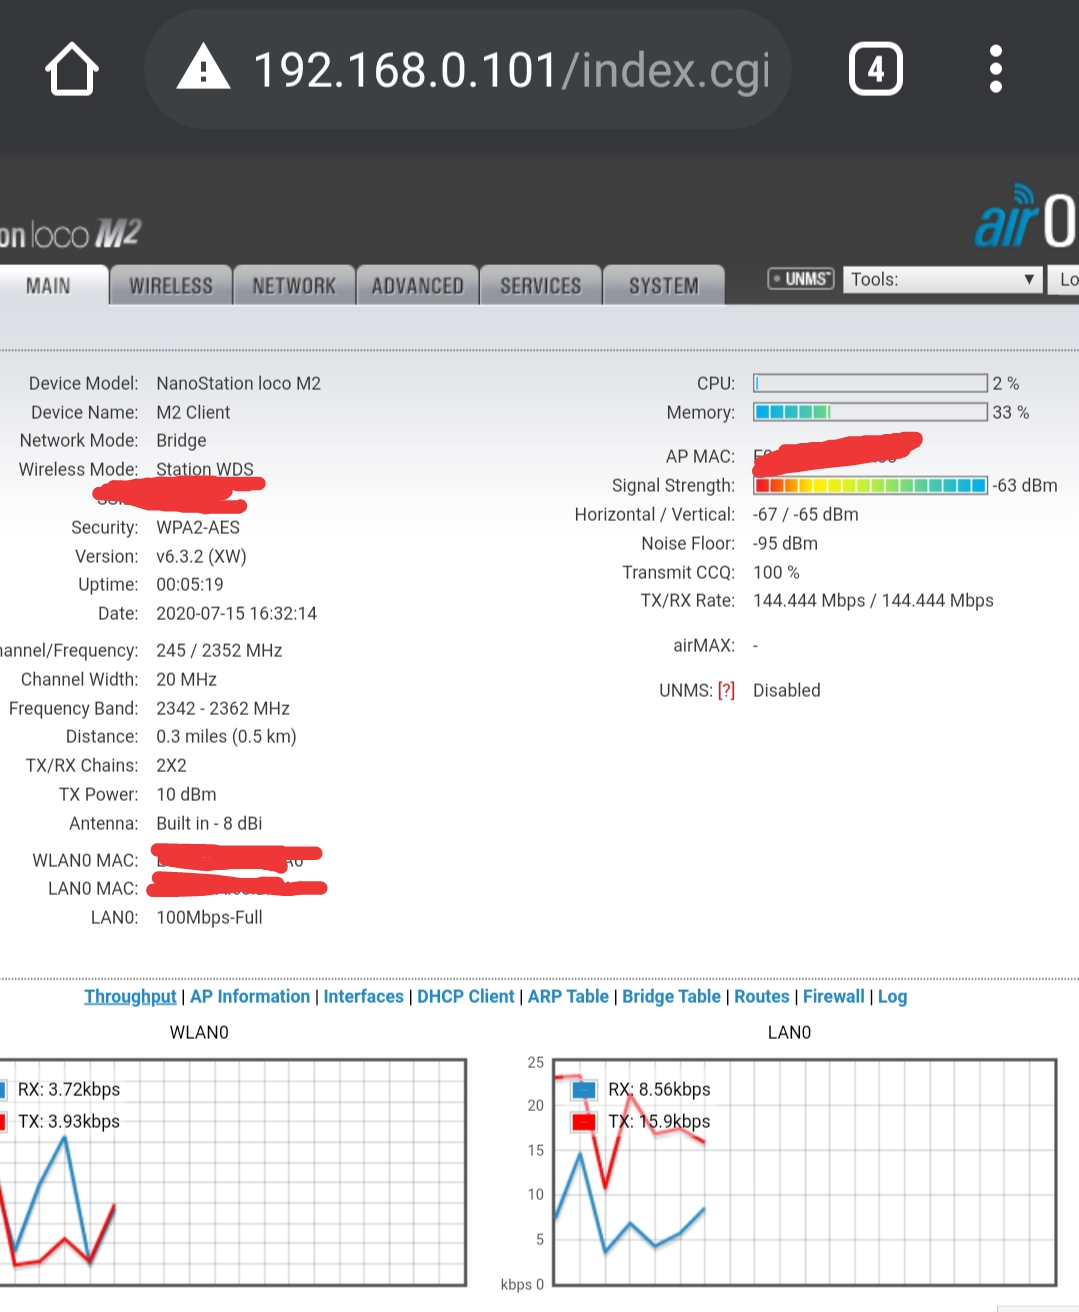Click the airOS logo
This screenshot has width=1079, height=1312.
tap(1027, 217)
